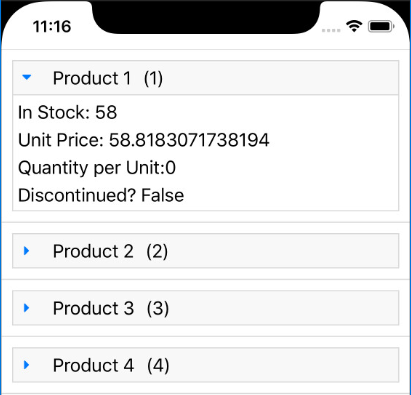Tap the In Stock: 58 line
Screen dimensions: 411x395
click(67, 112)
